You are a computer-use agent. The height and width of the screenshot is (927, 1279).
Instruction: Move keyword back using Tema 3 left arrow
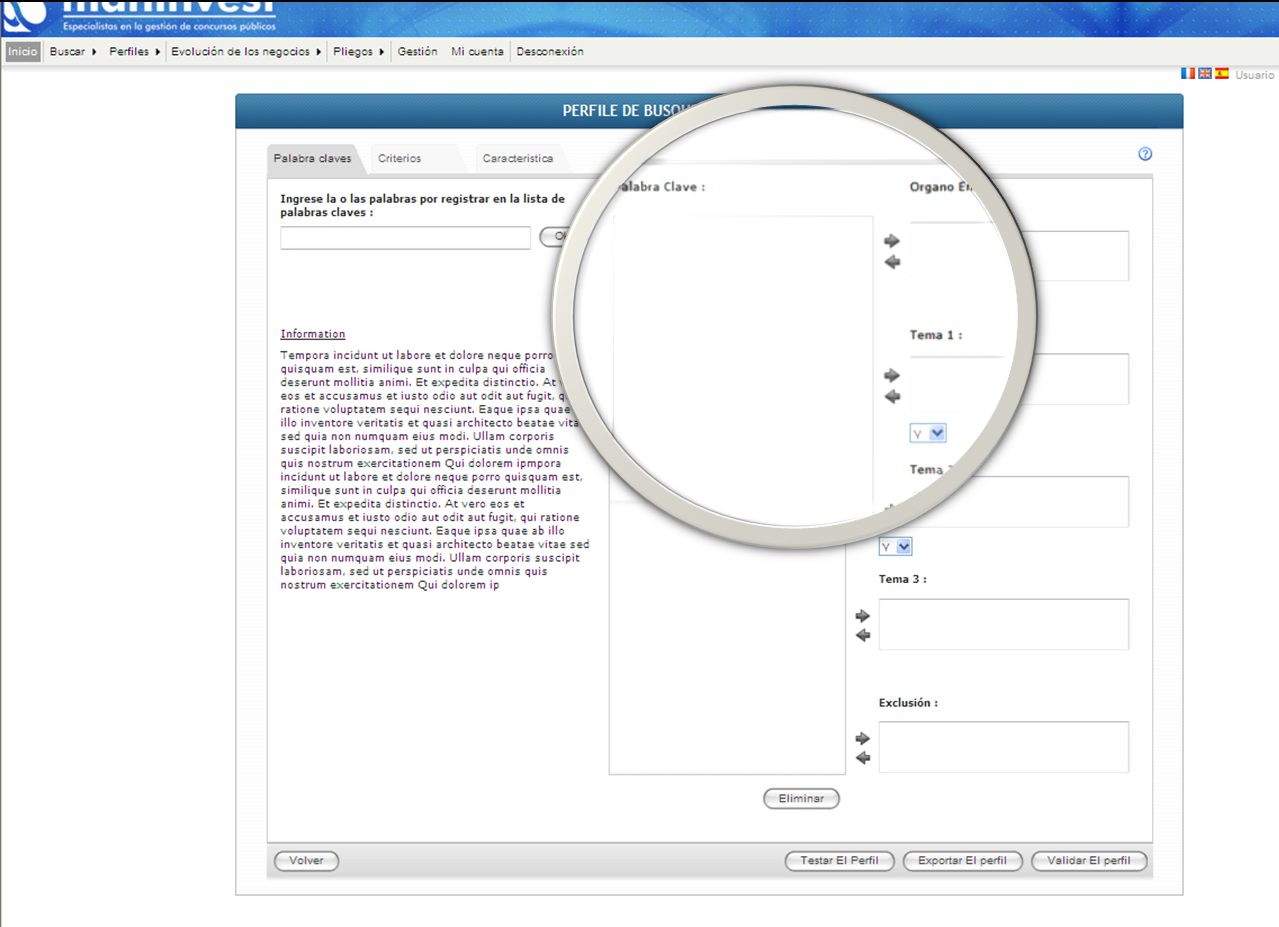click(863, 635)
